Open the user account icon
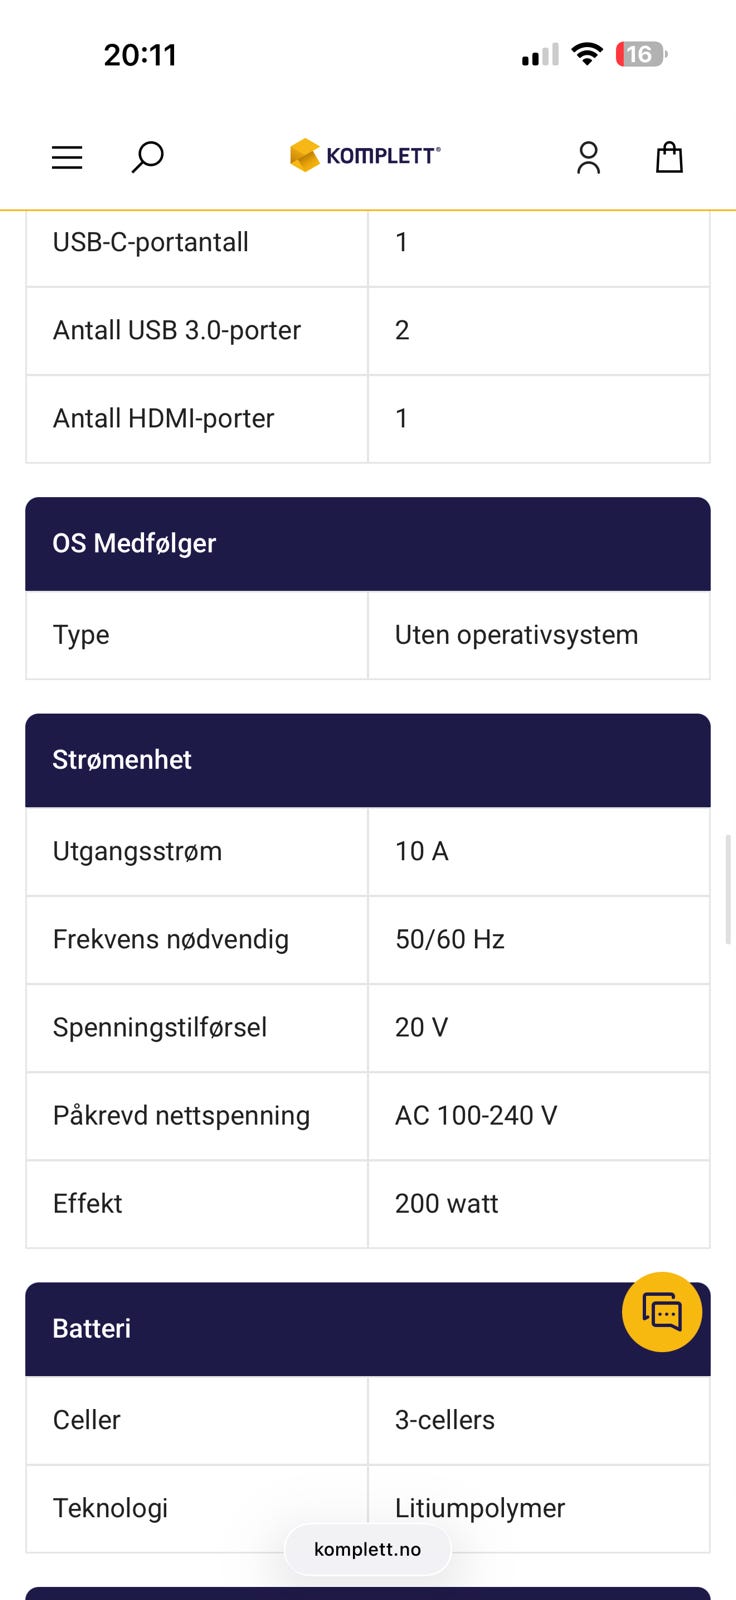This screenshot has width=736, height=1600. (588, 157)
